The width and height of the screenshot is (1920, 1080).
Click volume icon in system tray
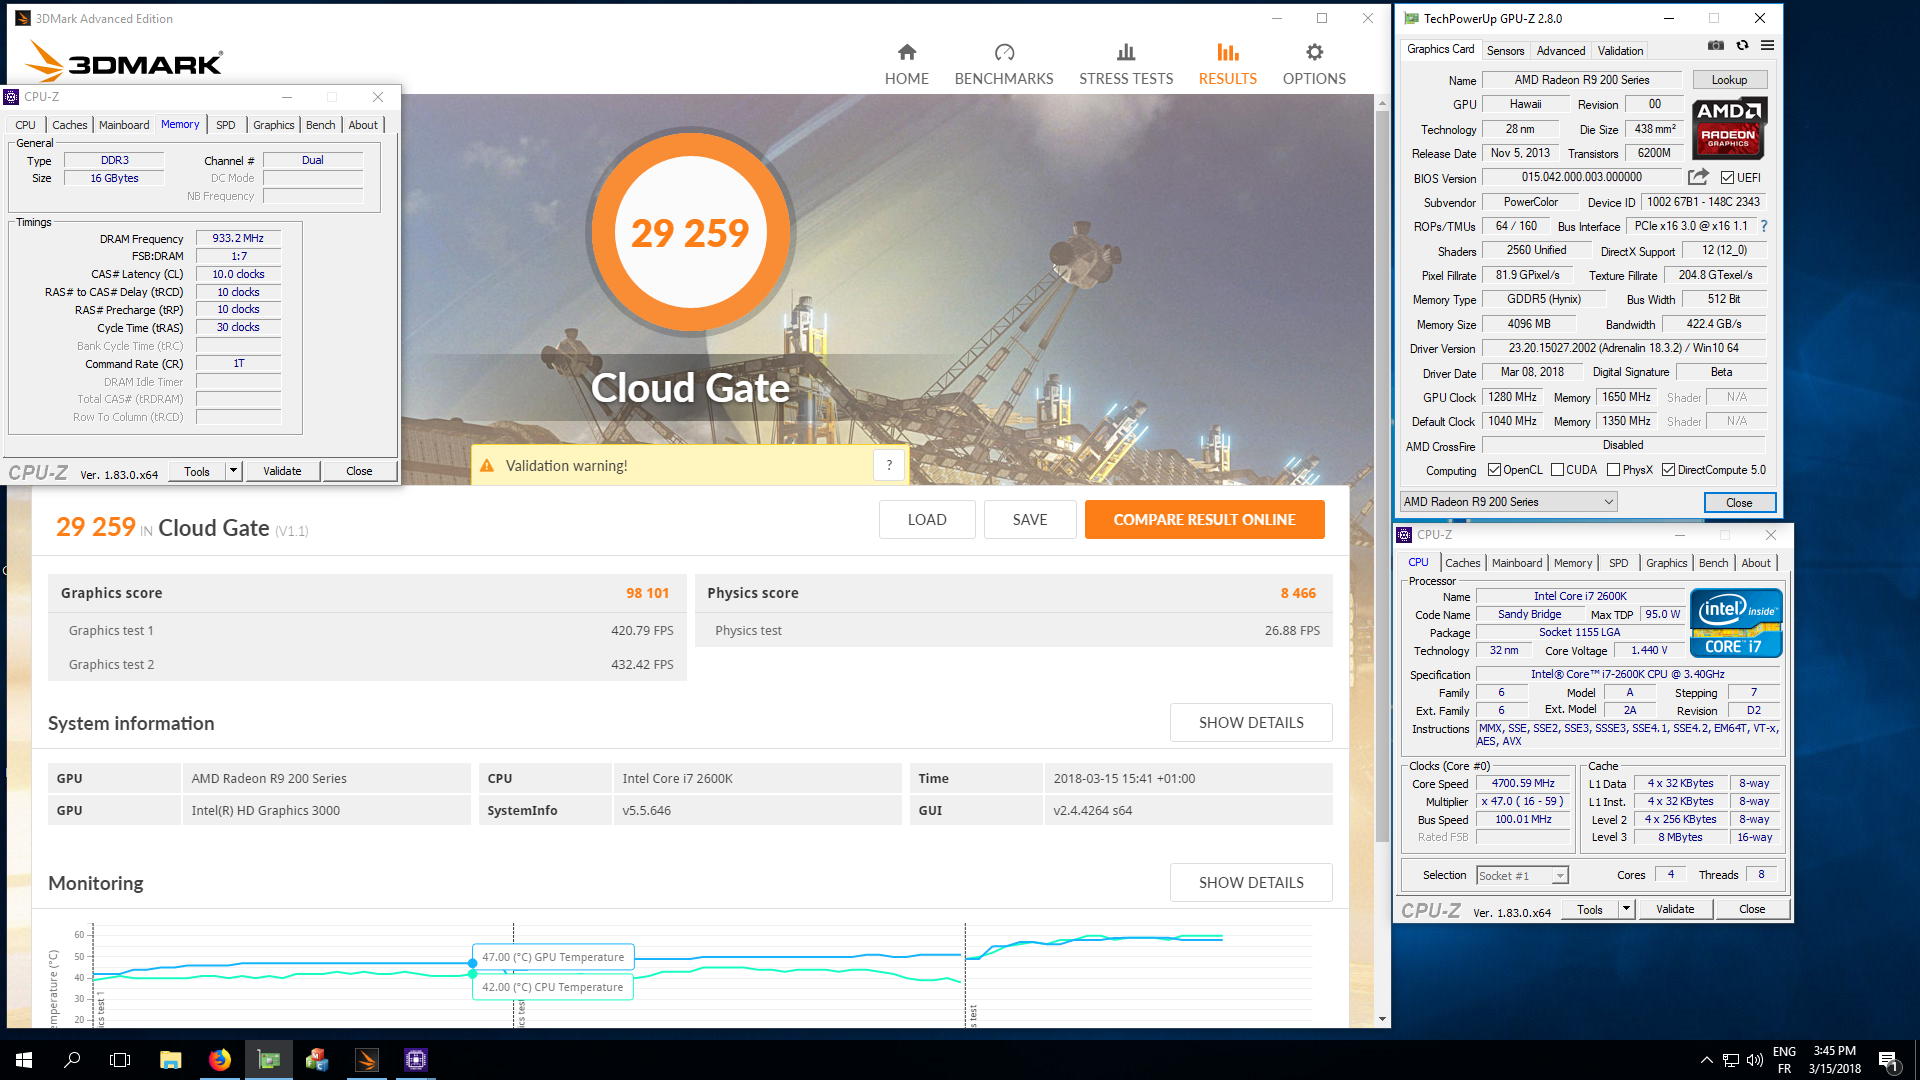click(x=1754, y=1060)
